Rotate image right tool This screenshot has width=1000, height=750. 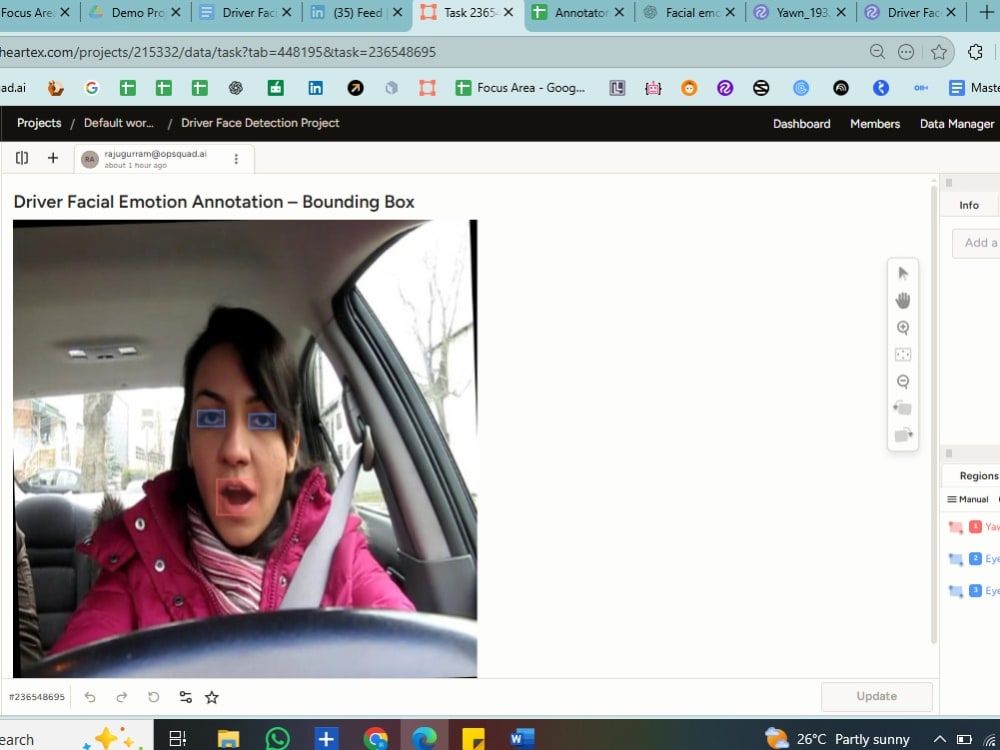[x=902, y=436]
